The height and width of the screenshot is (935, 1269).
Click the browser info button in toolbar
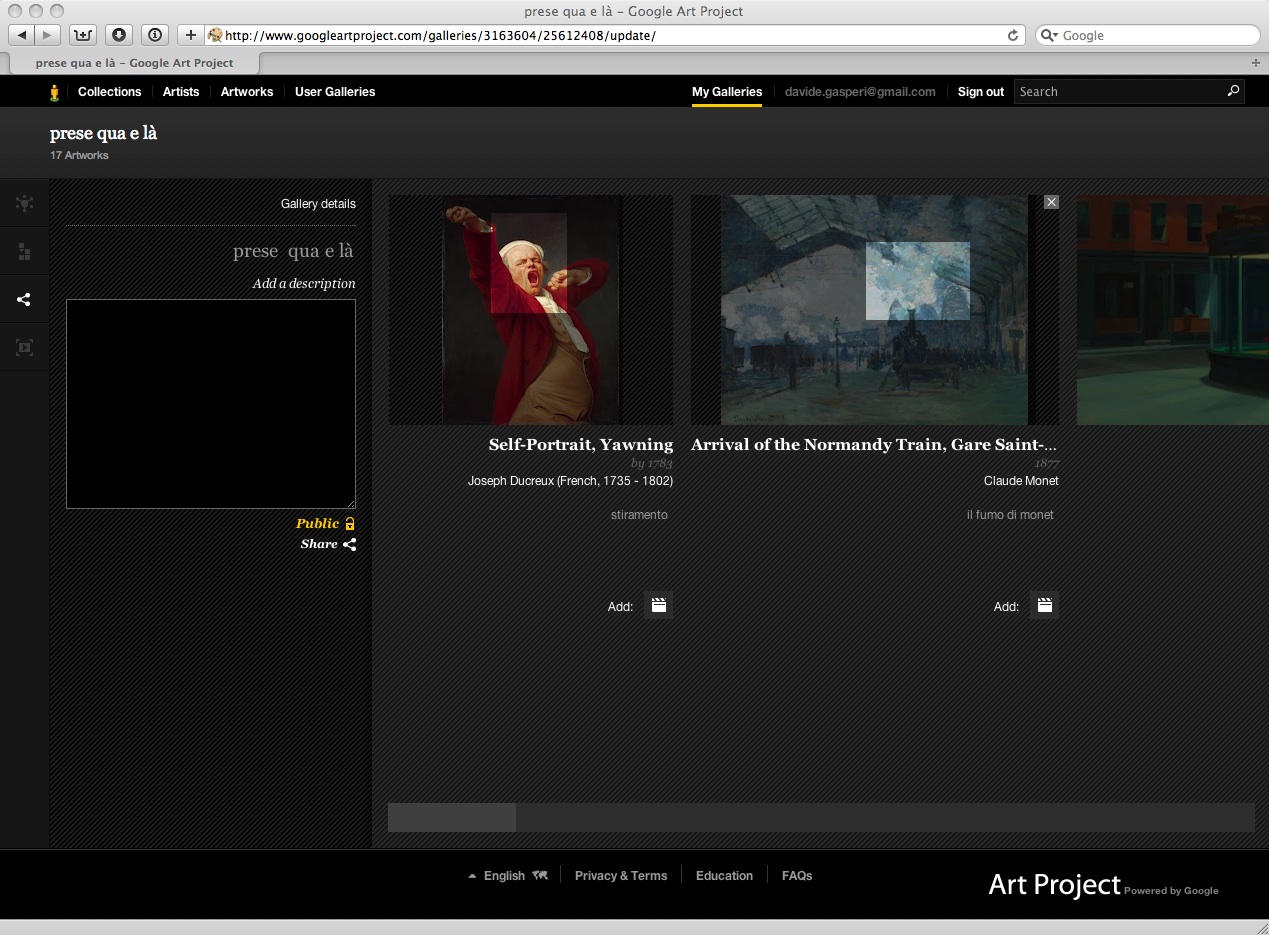pyautogui.click(x=155, y=35)
